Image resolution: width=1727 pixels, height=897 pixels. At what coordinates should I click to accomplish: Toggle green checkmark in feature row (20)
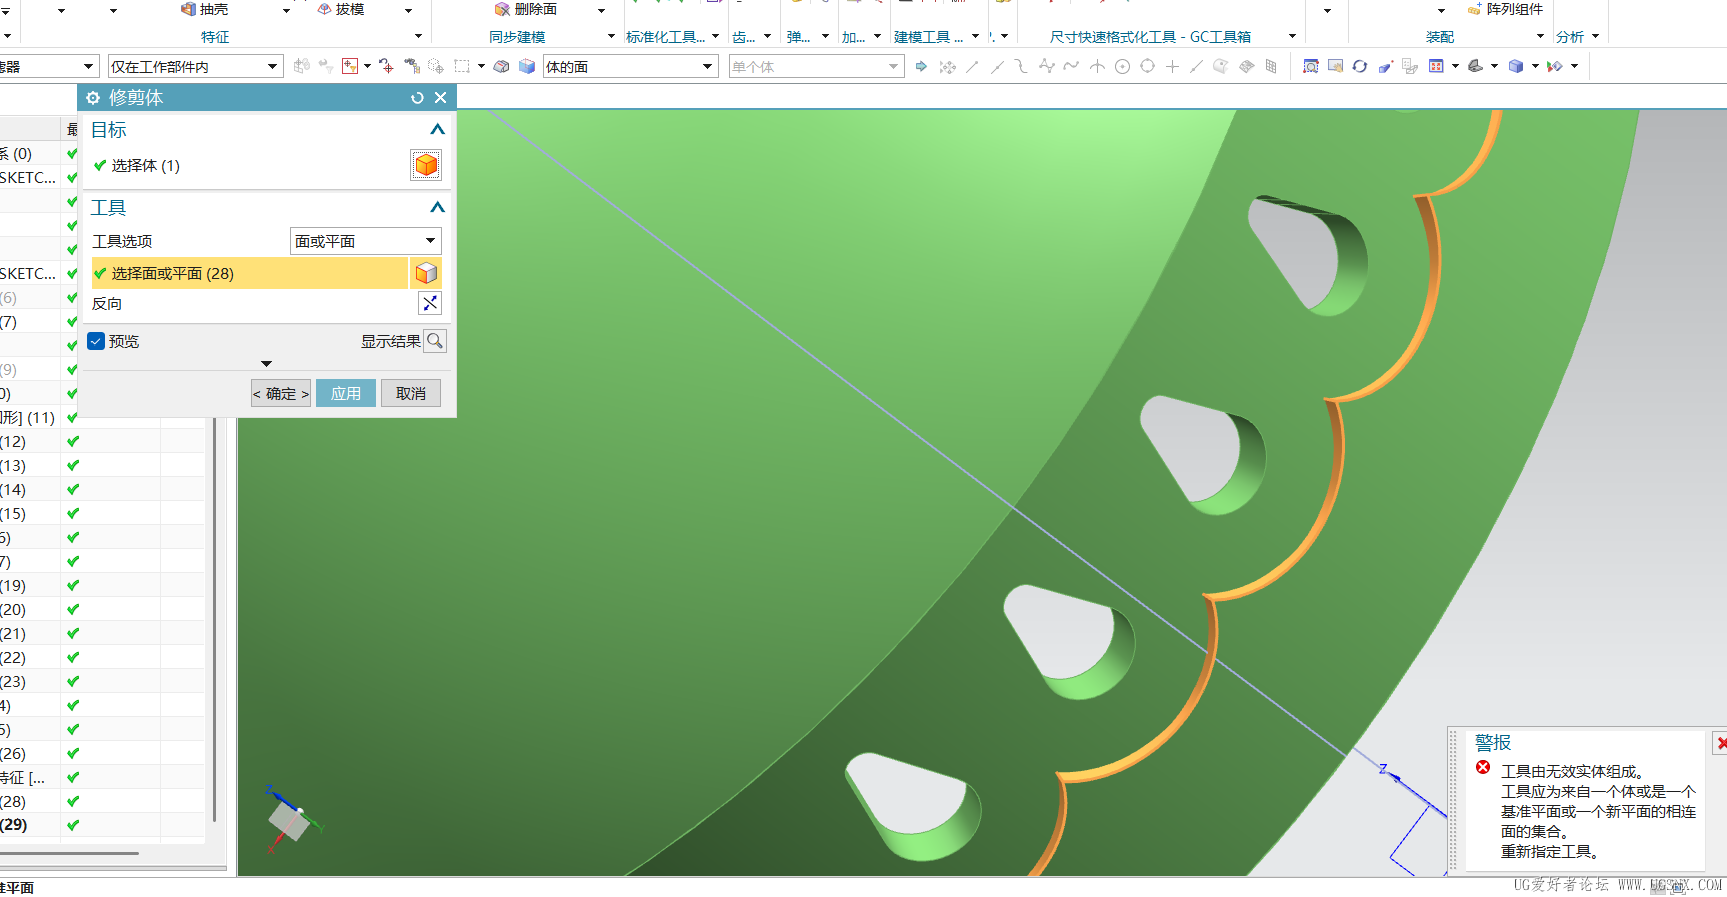pyautogui.click(x=73, y=609)
